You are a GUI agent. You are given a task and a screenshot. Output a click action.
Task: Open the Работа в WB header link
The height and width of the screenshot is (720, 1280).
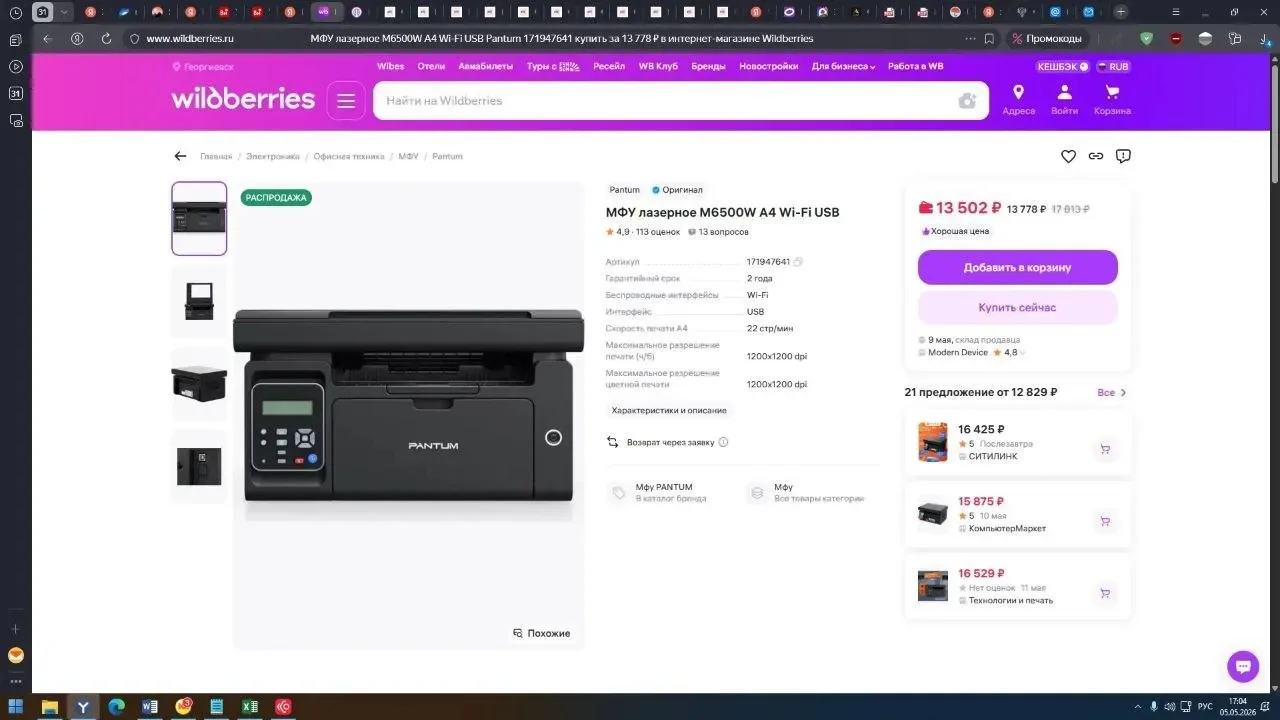916,67
